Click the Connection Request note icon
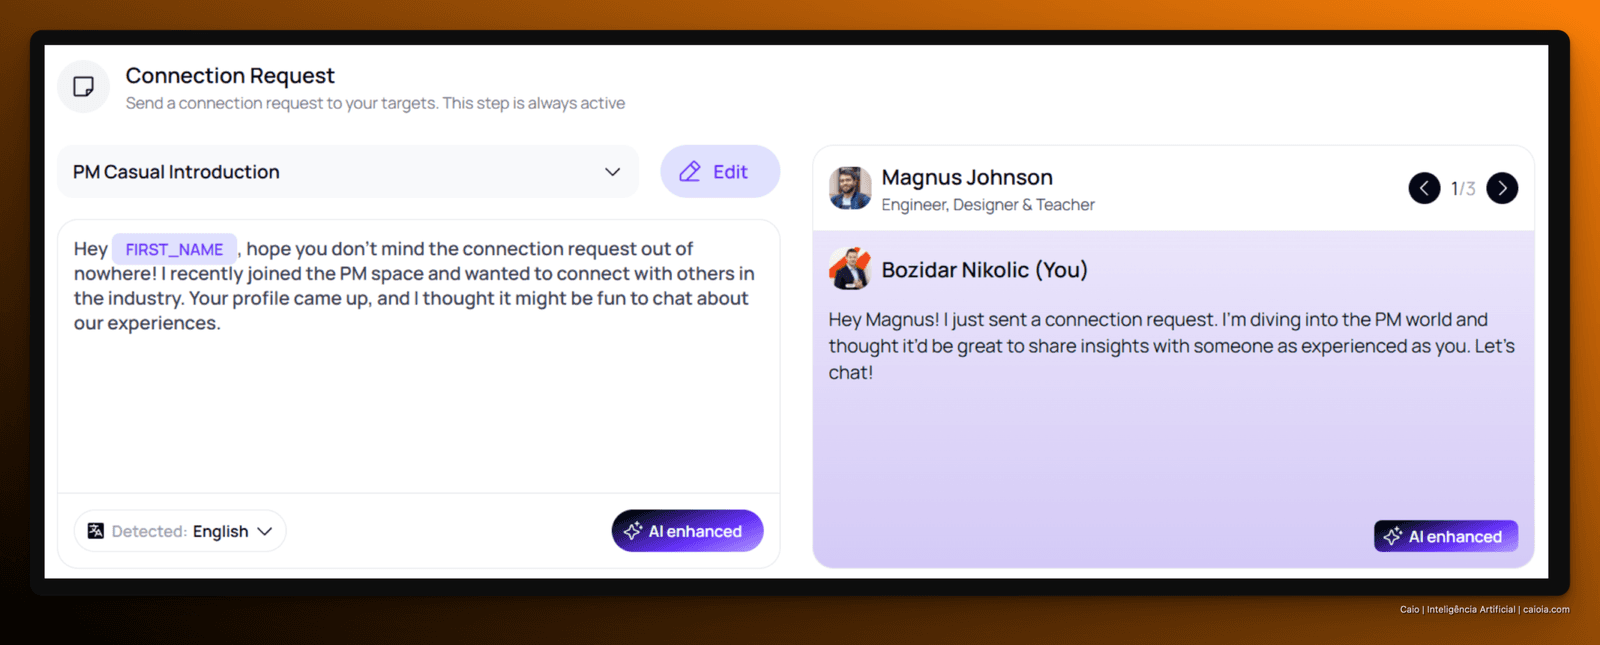The width and height of the screenshot is (1600, 645). [x=84, y=87]
